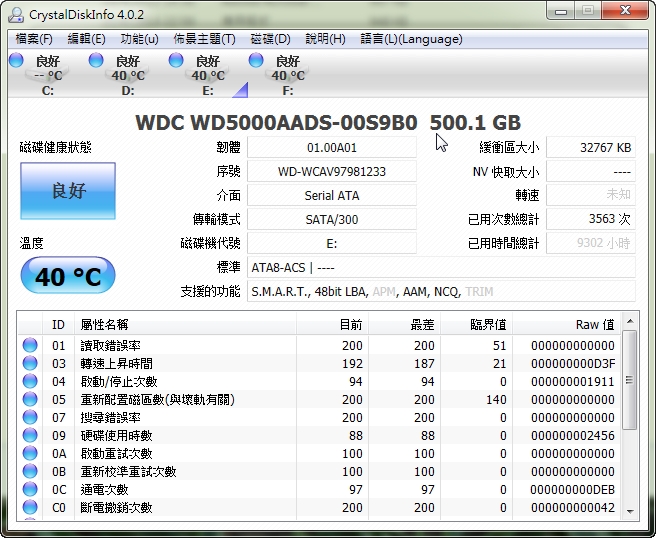
Task: Select the 斷電撤銷次數 attribute row
Action: tap(319, 507)
